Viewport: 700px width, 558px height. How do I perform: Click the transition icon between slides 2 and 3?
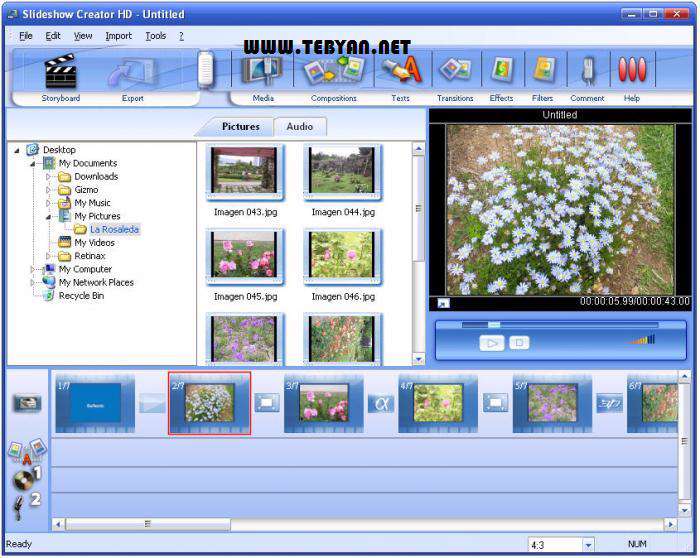pos(267,403)
